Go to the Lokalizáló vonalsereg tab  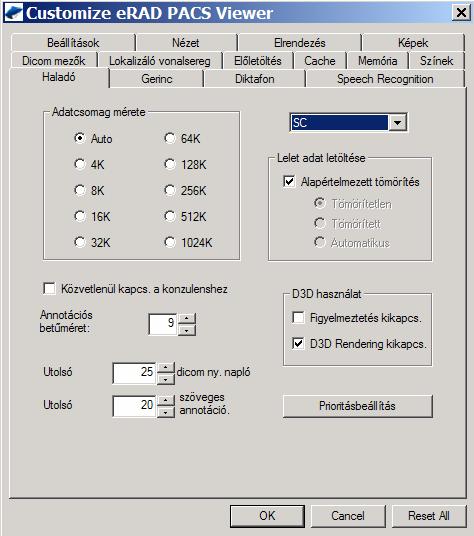(160, 61)
